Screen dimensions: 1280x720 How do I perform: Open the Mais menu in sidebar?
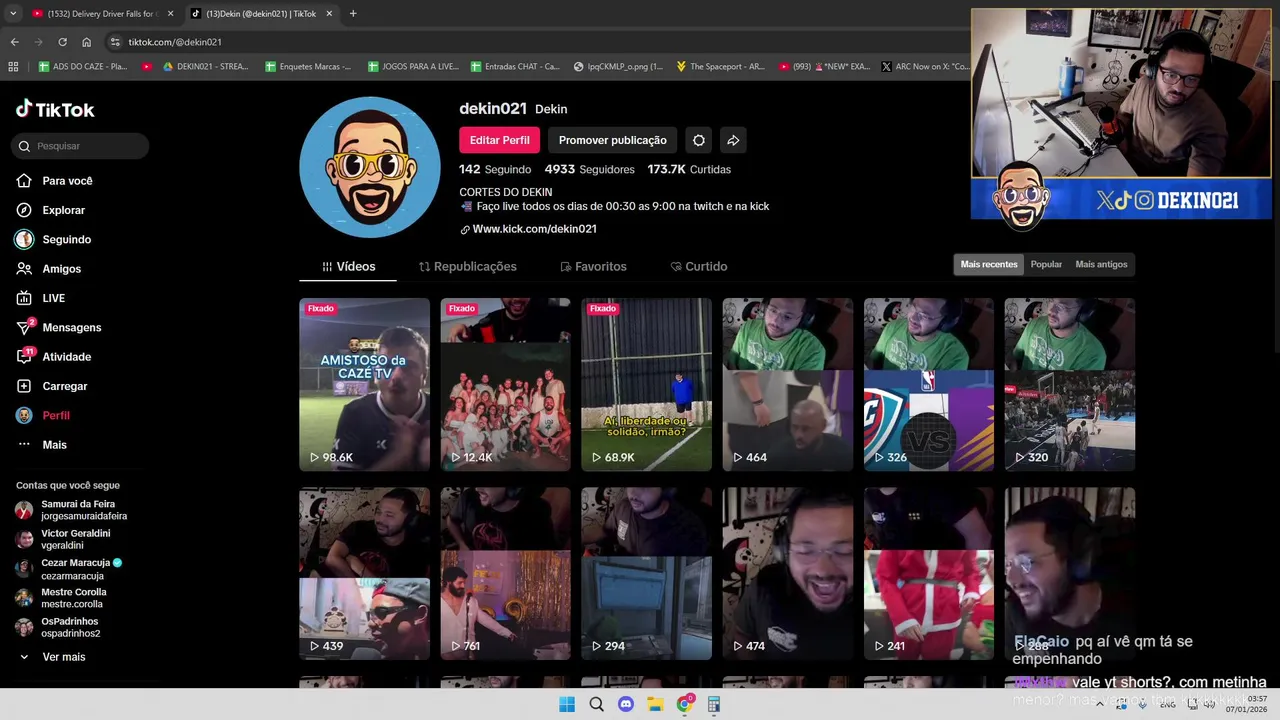coord(41,445)
